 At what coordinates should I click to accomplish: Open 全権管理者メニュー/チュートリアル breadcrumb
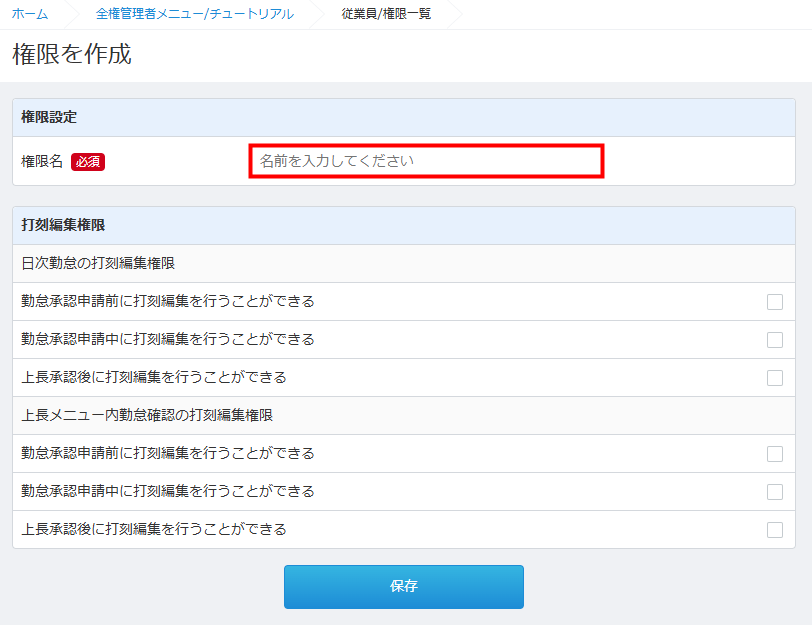pos(195,14)
